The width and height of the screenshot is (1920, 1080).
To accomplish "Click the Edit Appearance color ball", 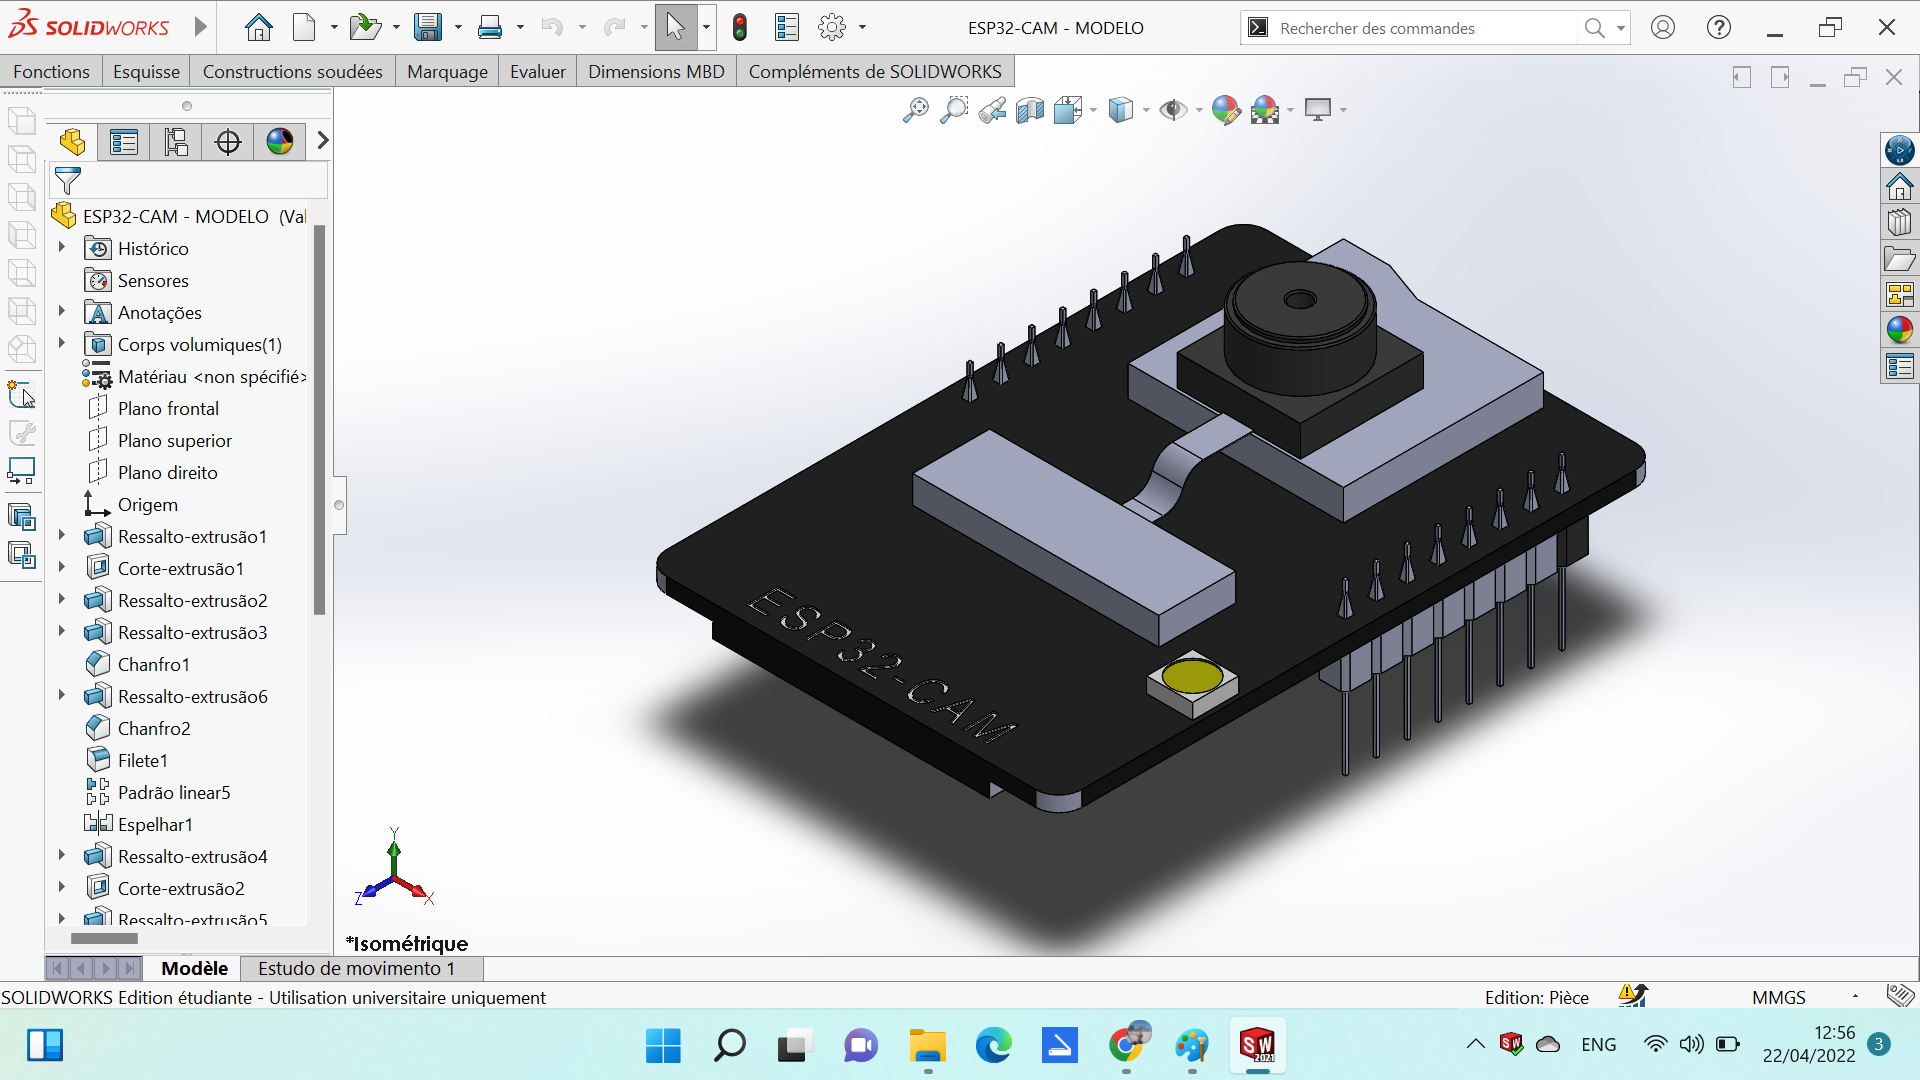I will (x=1228, y=110).
